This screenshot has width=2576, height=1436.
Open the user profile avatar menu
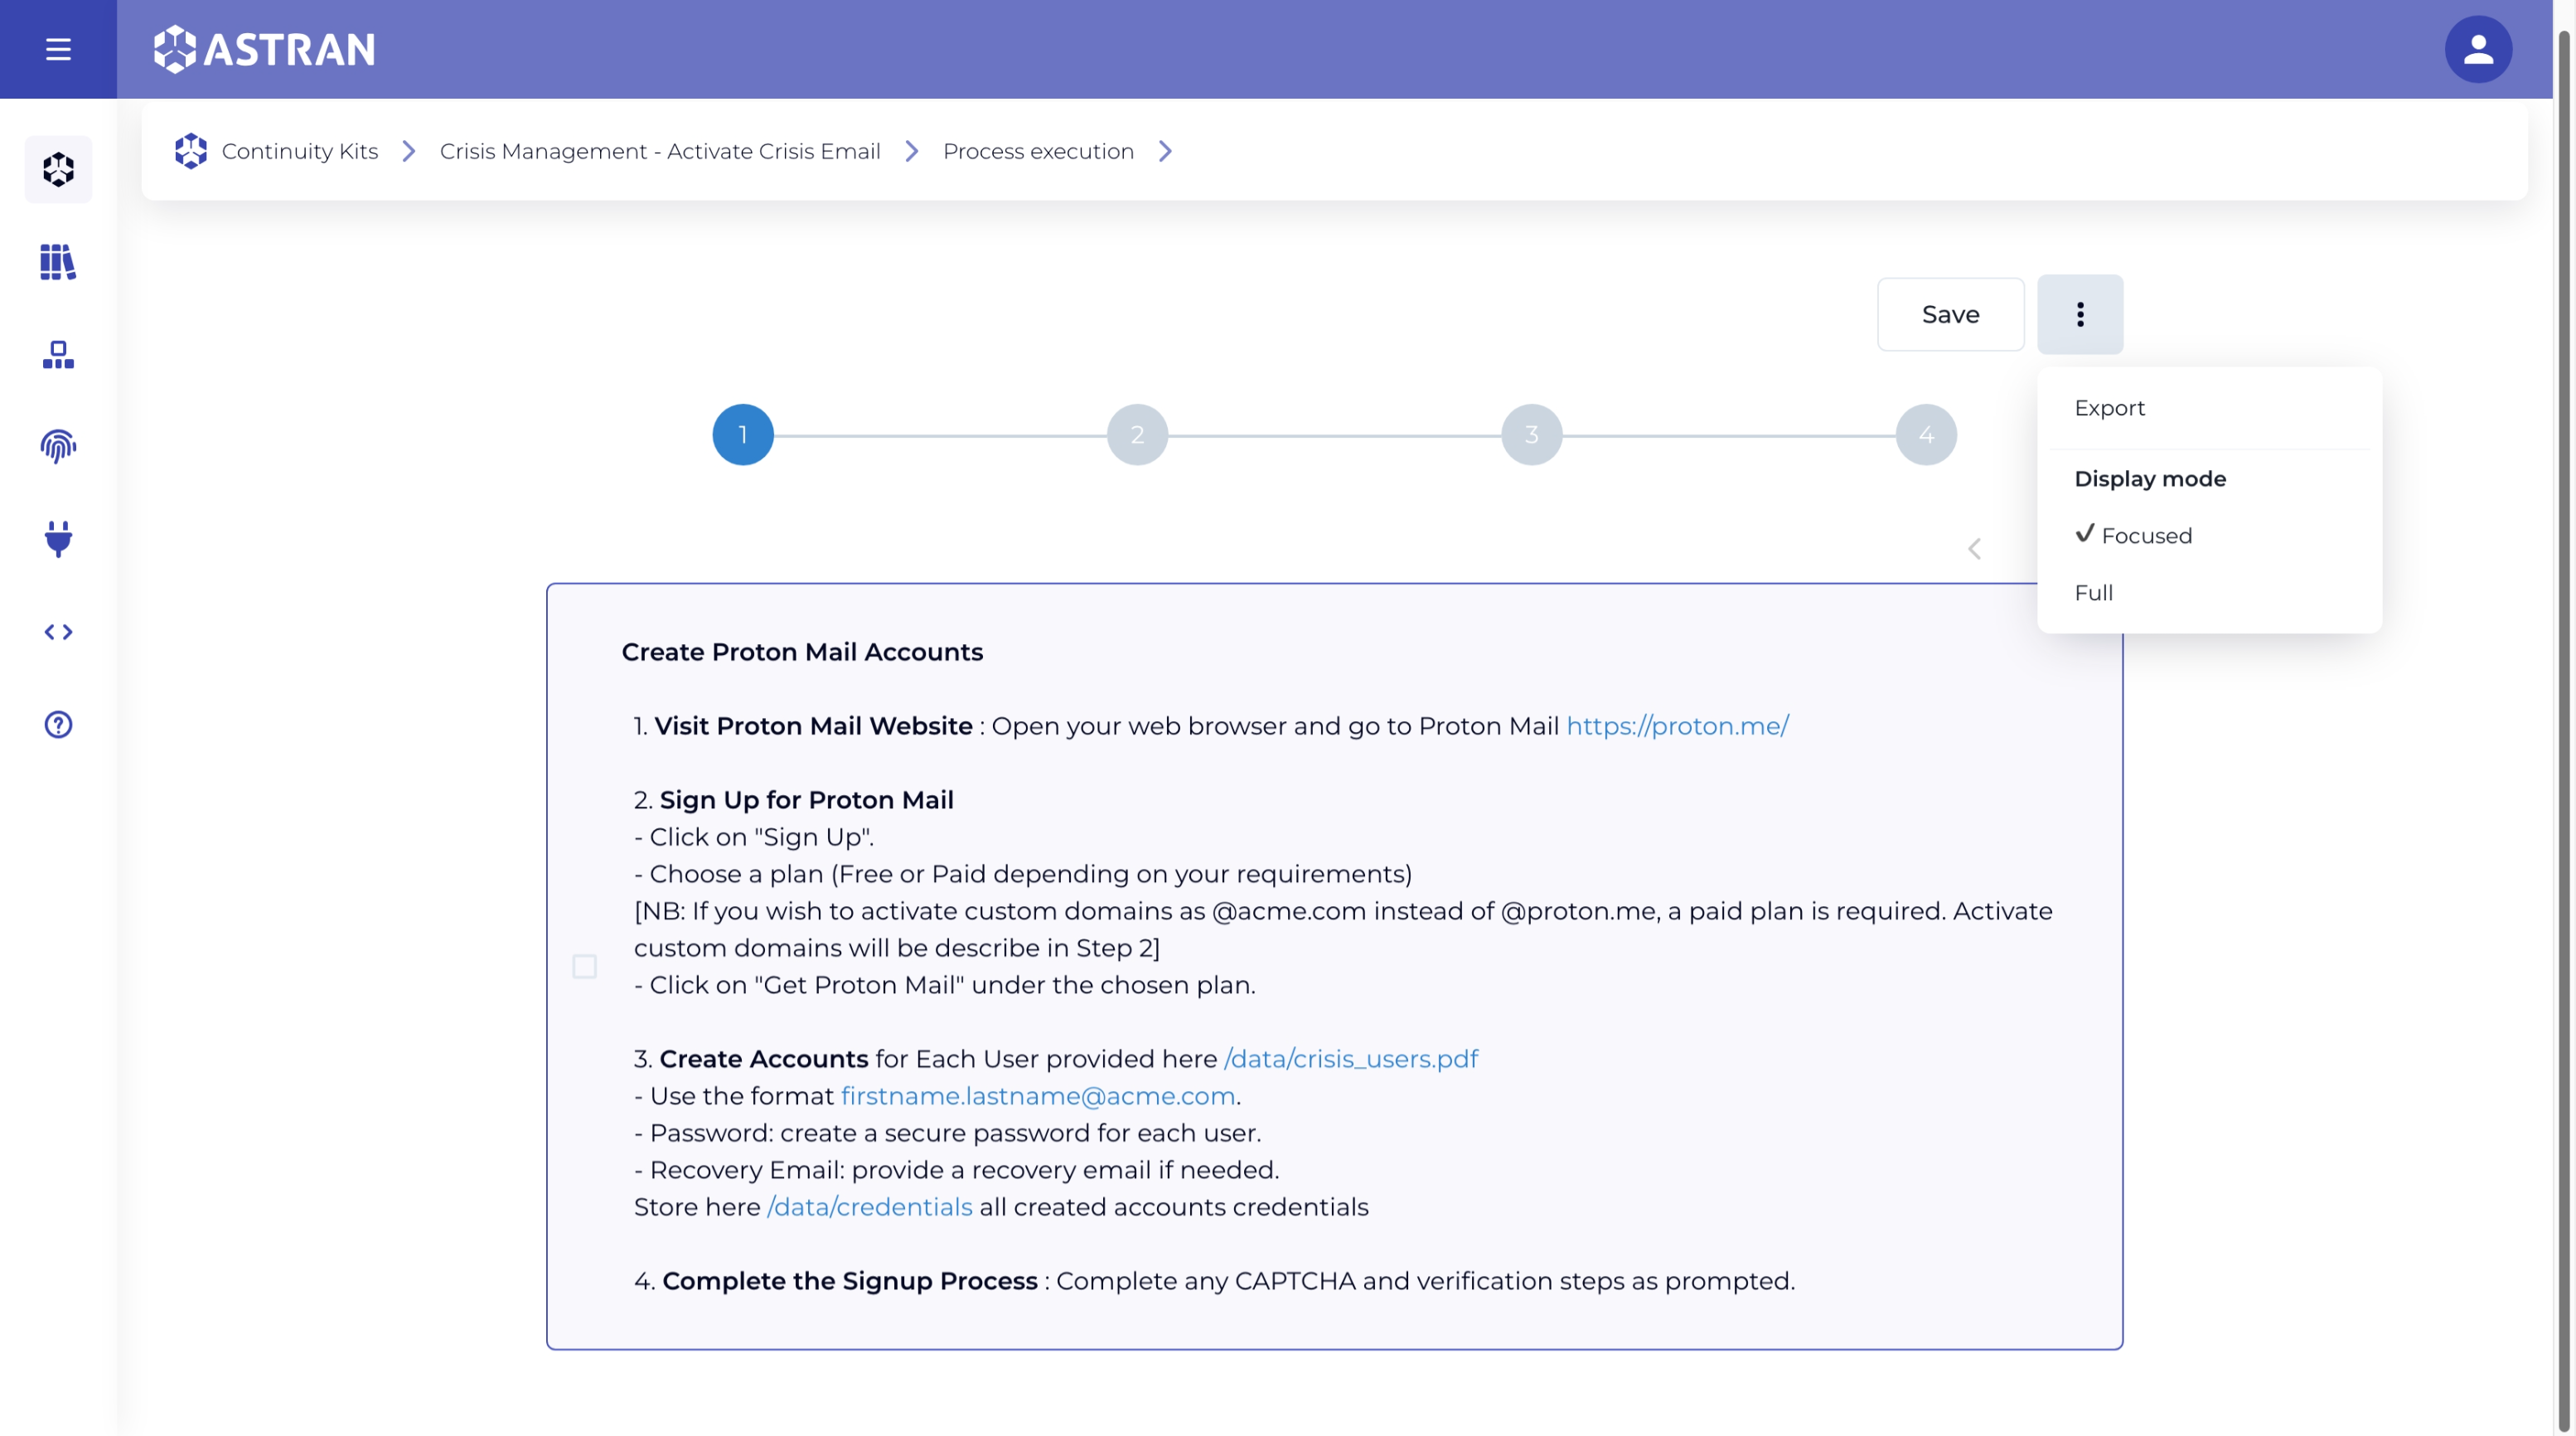(x=2478, y=49)
